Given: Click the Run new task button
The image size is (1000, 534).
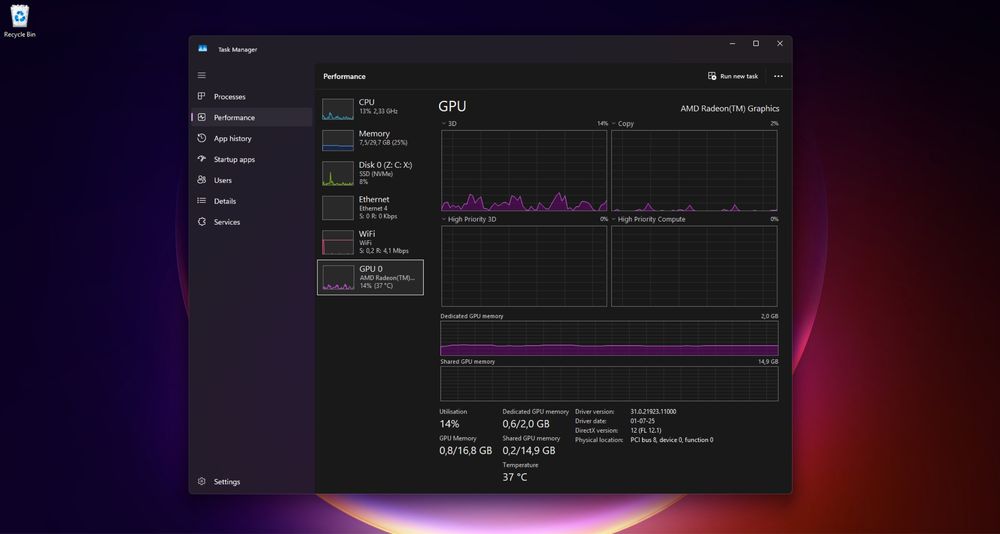Looking at the screenshot, I should (733, 76).
